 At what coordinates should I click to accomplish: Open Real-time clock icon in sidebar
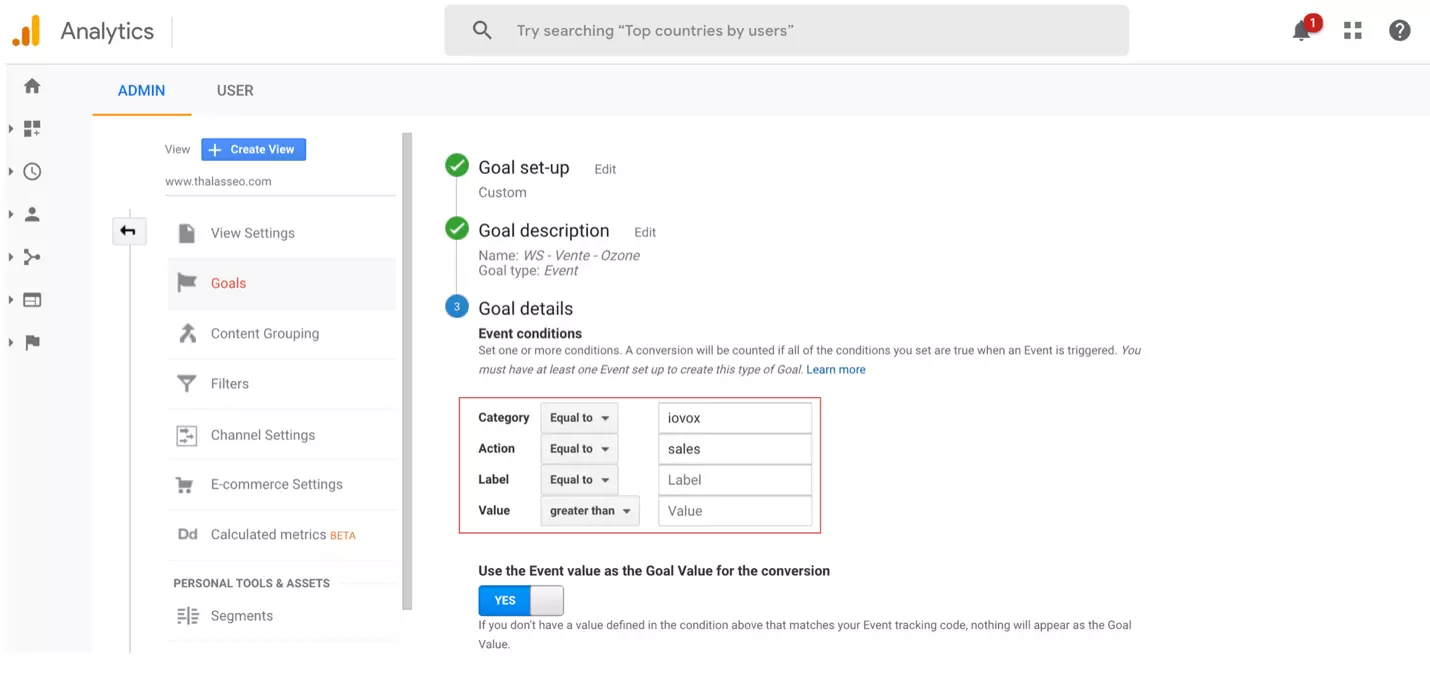[32, 172]
